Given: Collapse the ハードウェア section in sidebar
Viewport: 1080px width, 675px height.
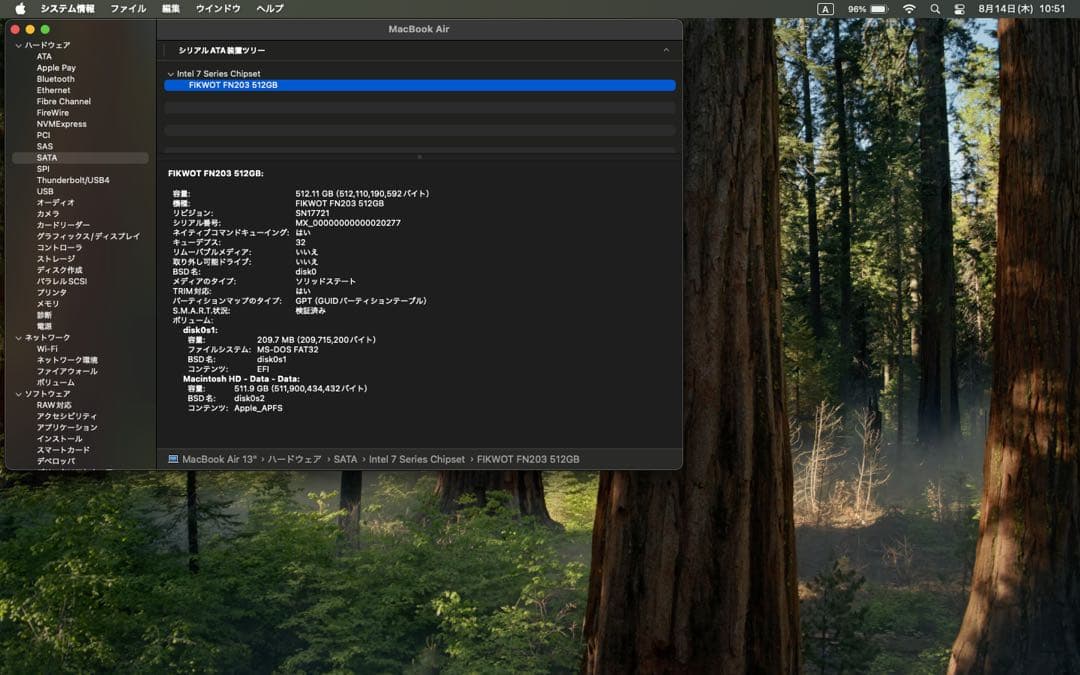Looking at the screenshot, I should click(x=18, y=45).
